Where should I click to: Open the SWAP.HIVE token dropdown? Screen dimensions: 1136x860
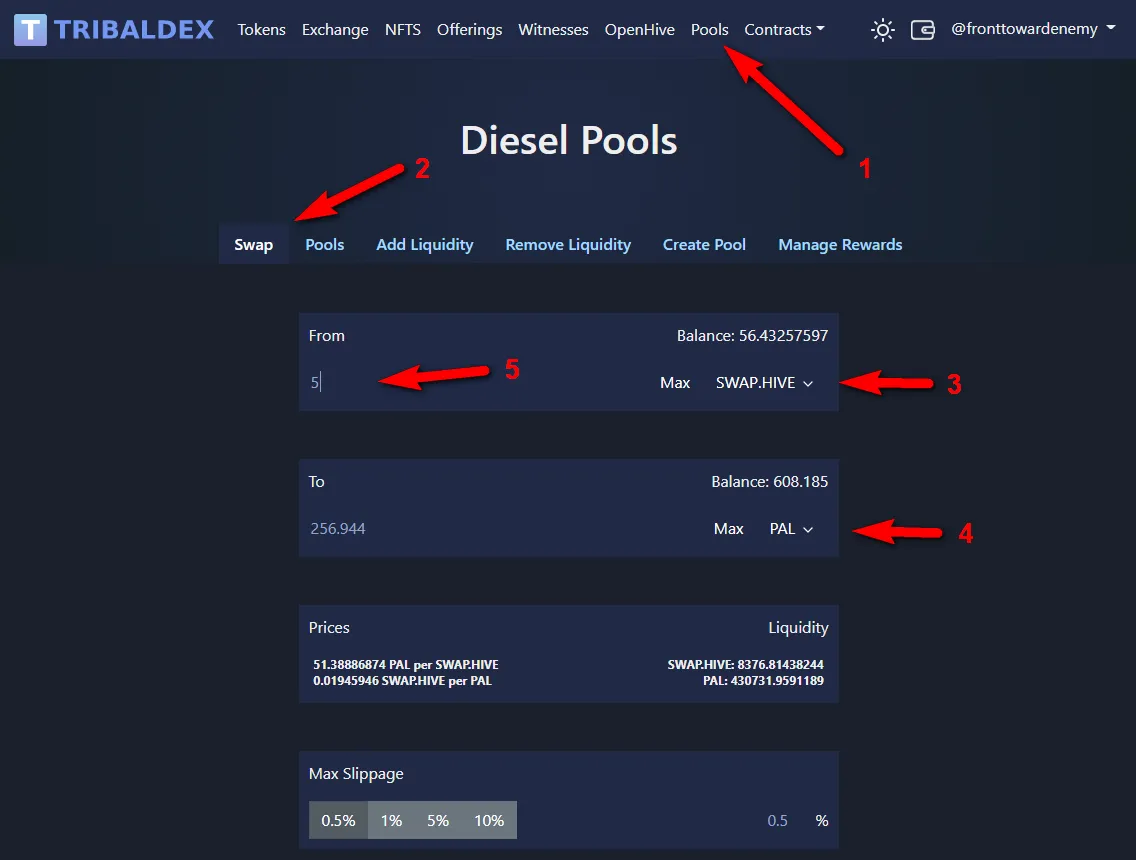click(x=764, y=383)
